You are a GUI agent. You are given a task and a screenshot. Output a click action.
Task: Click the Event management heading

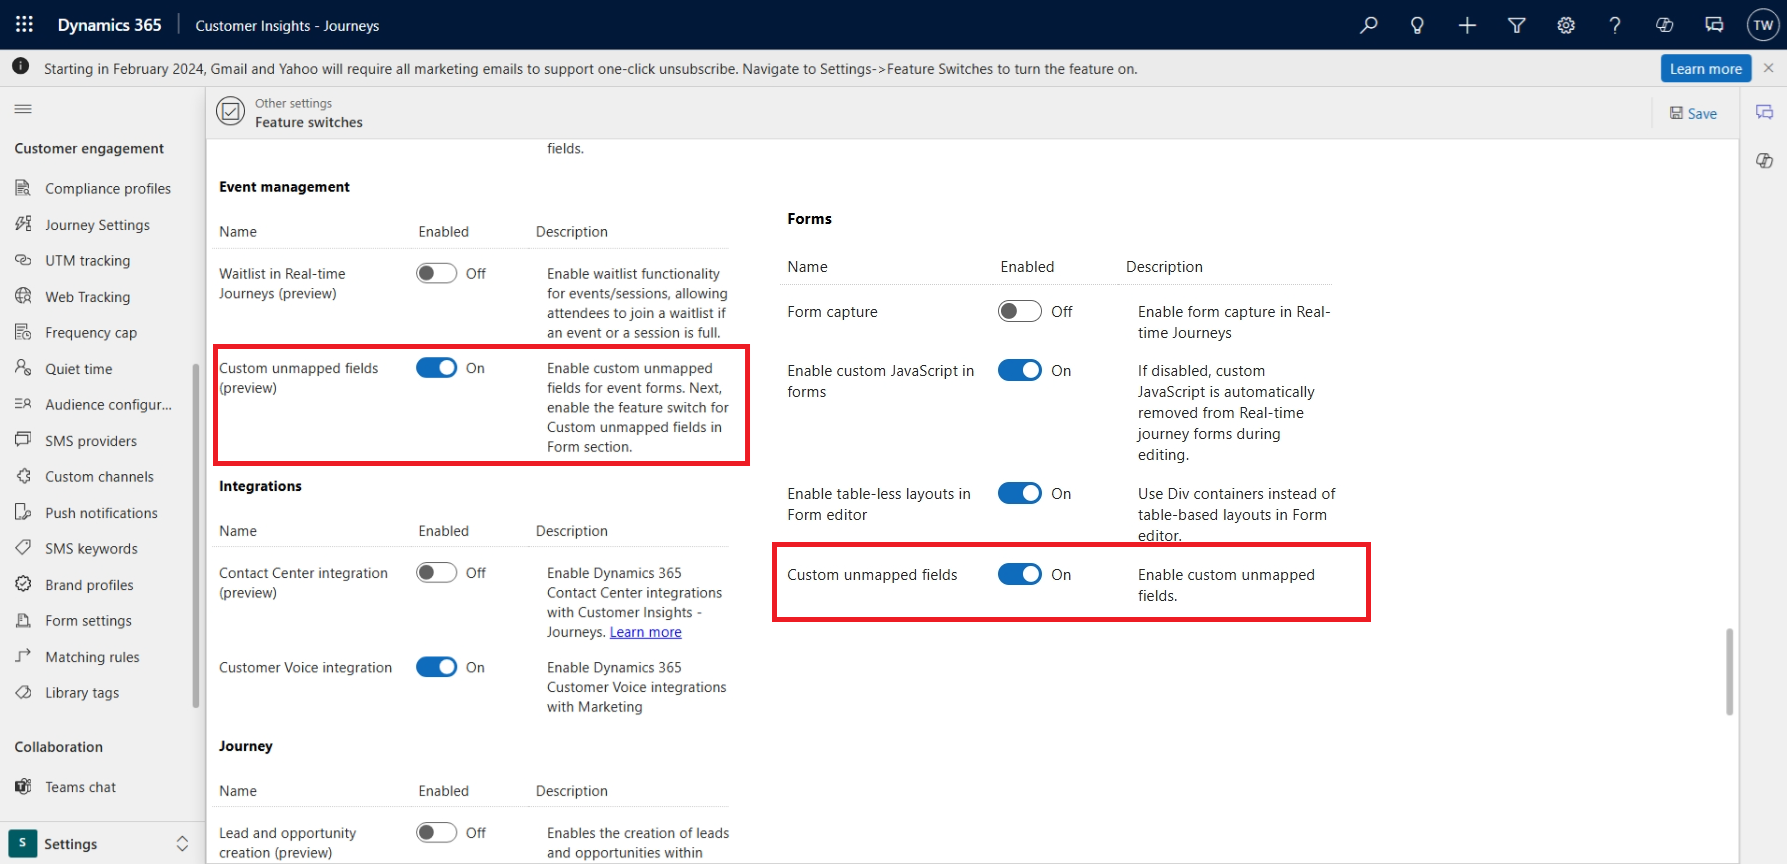pyautogui.click(x=284, y=187)
